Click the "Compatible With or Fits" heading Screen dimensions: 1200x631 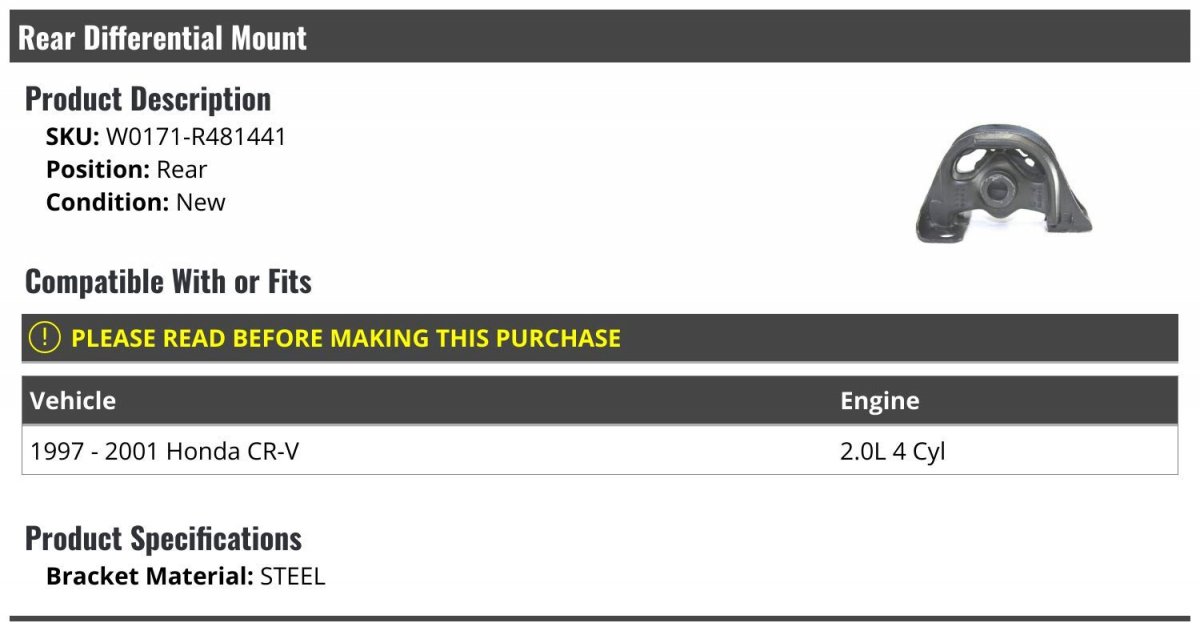(x=168, y=282)
